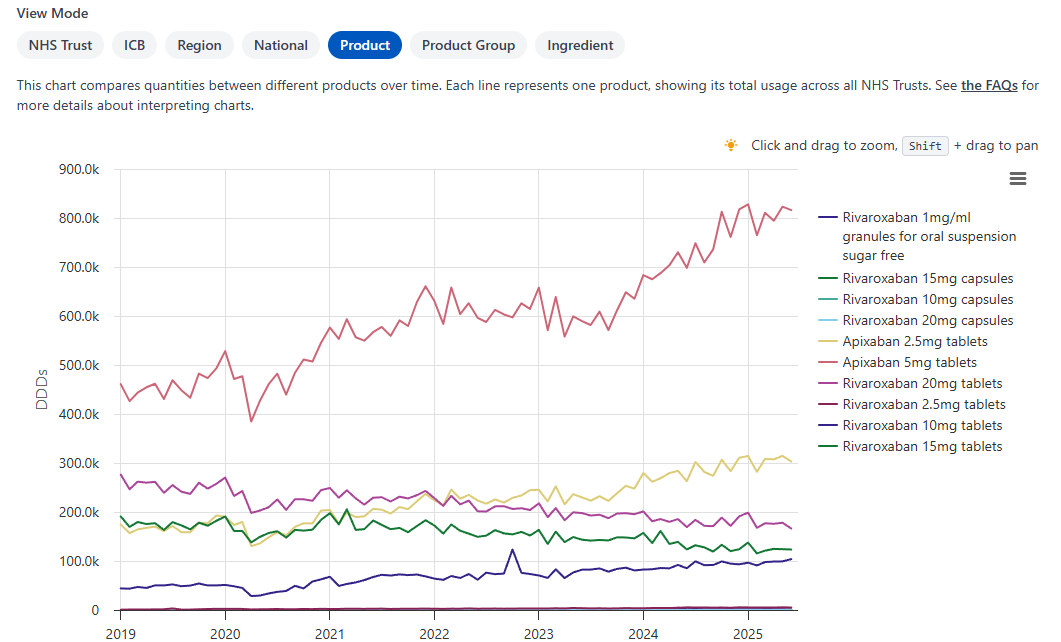Switch to ICB view mode
The height and width of the screenshot is (642, 1061).
tap(134, 45)
